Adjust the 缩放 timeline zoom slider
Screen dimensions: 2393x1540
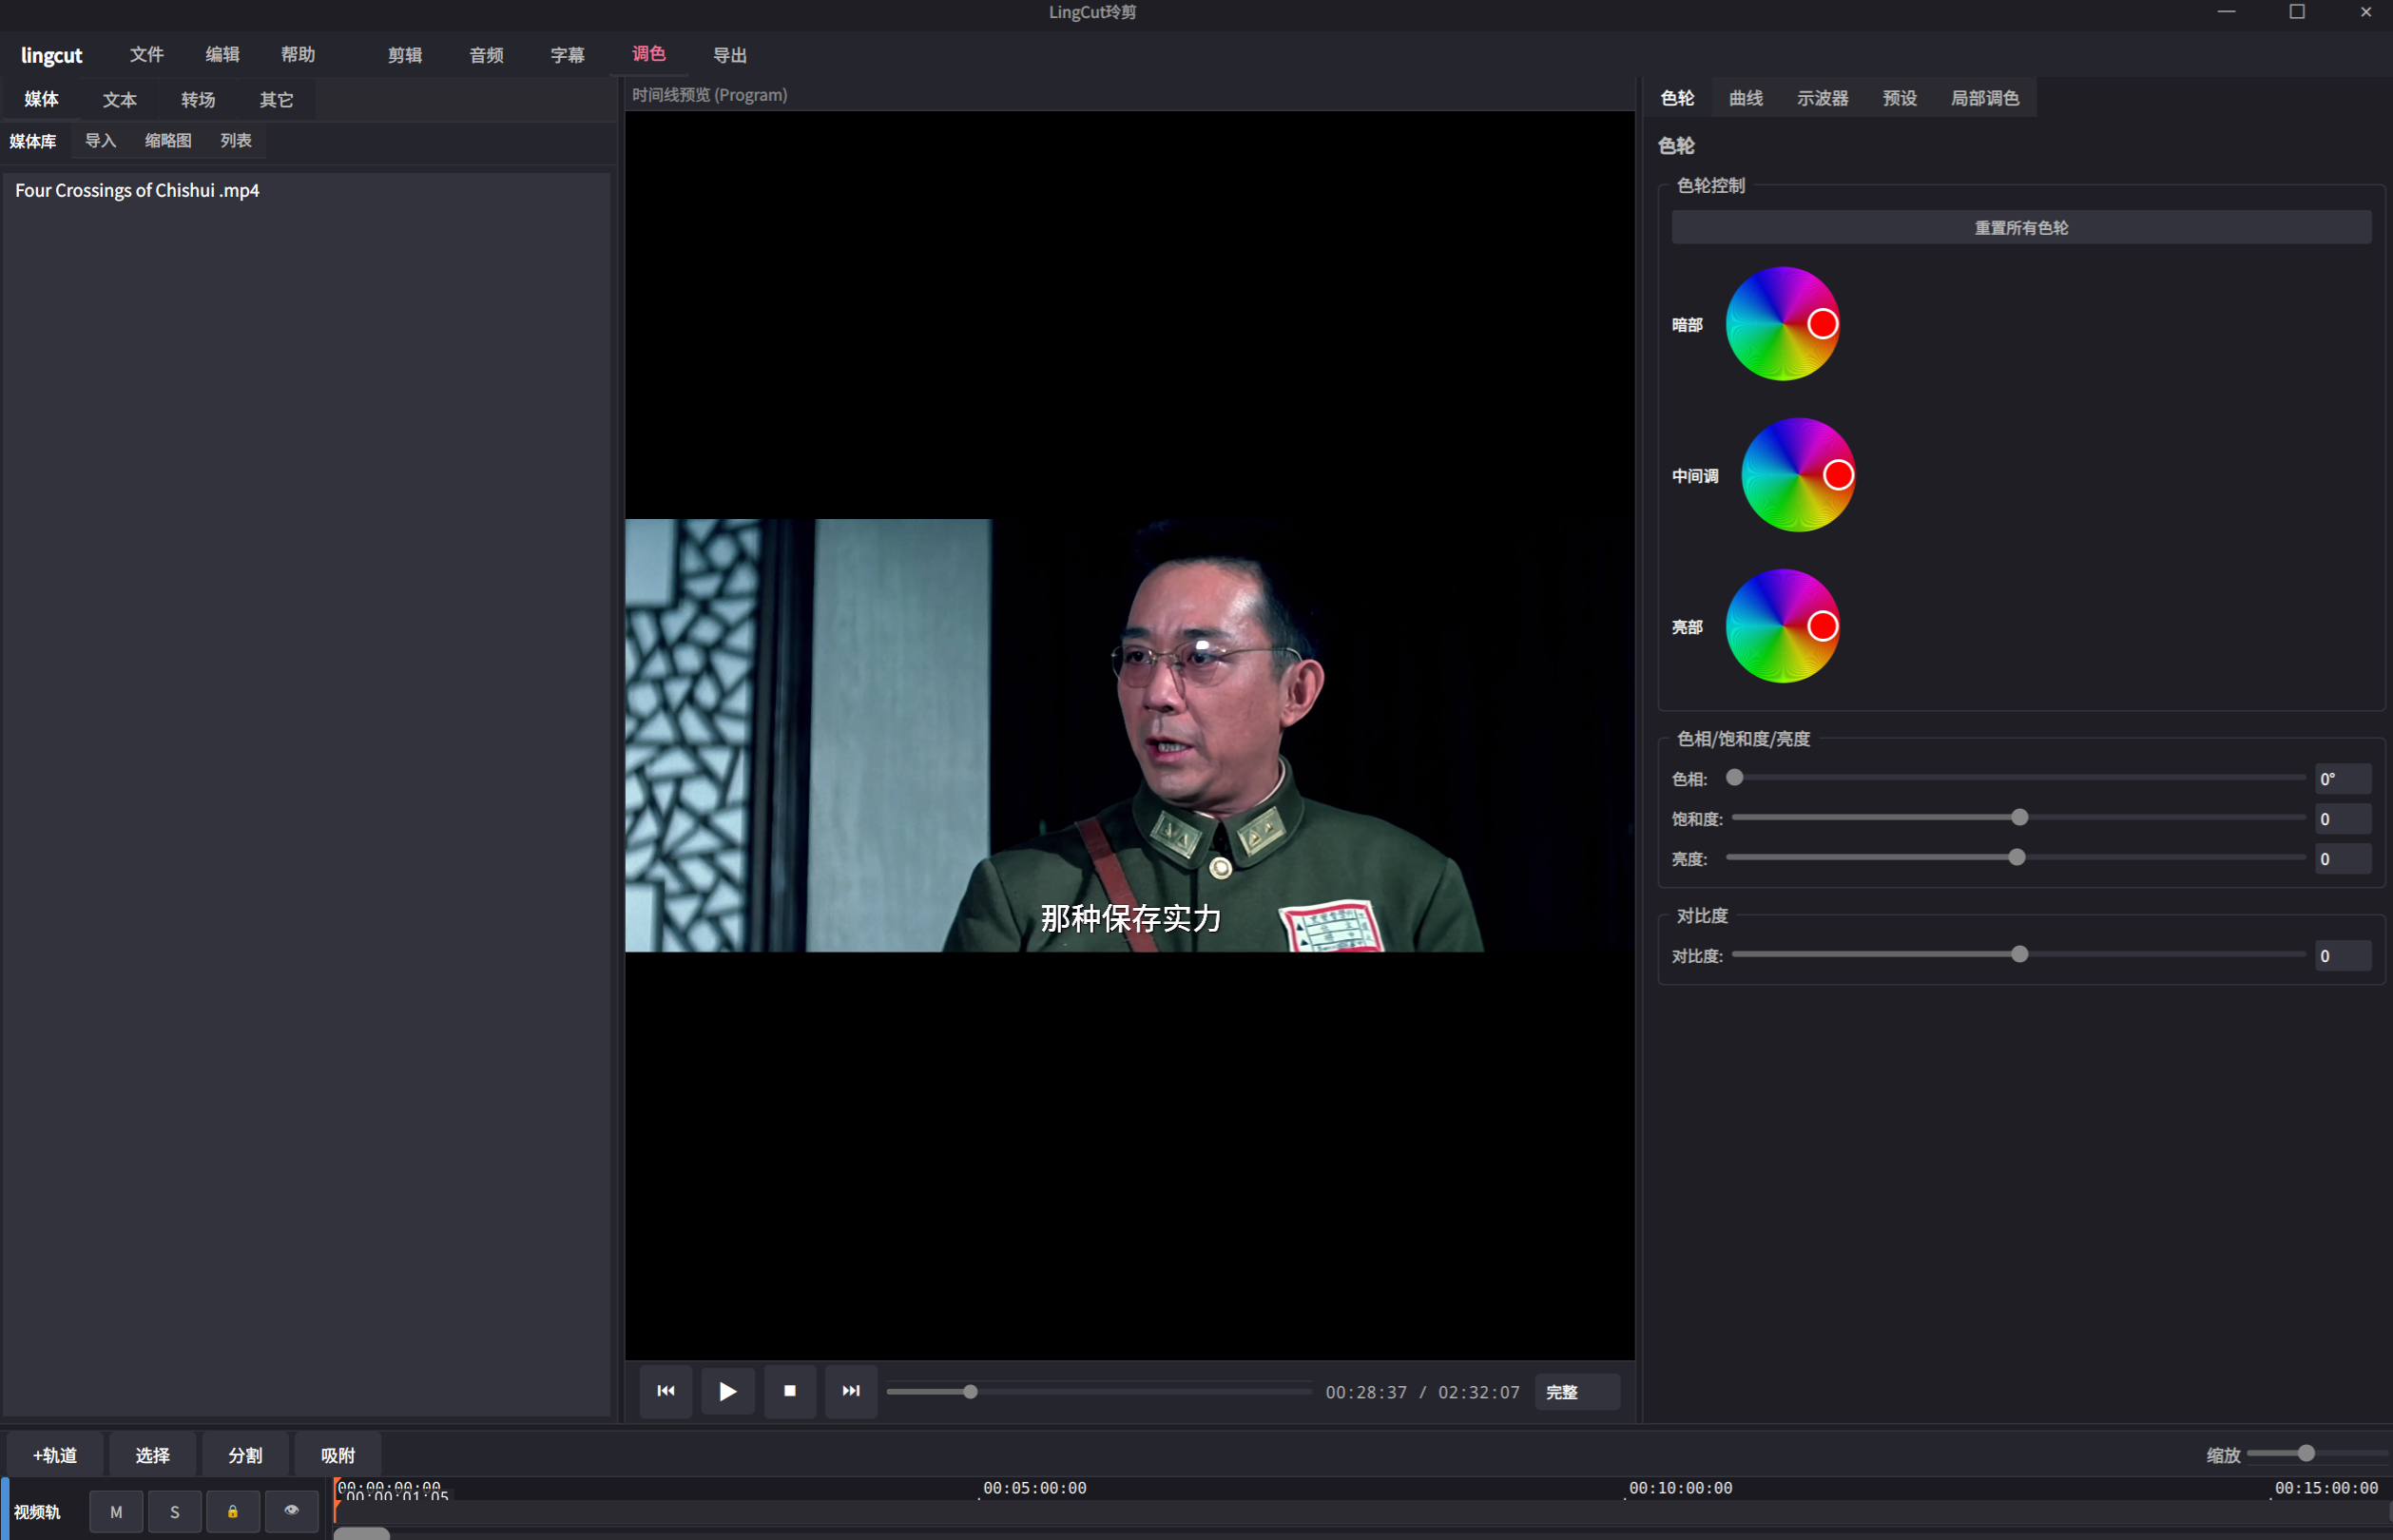pos(2316,1454)
